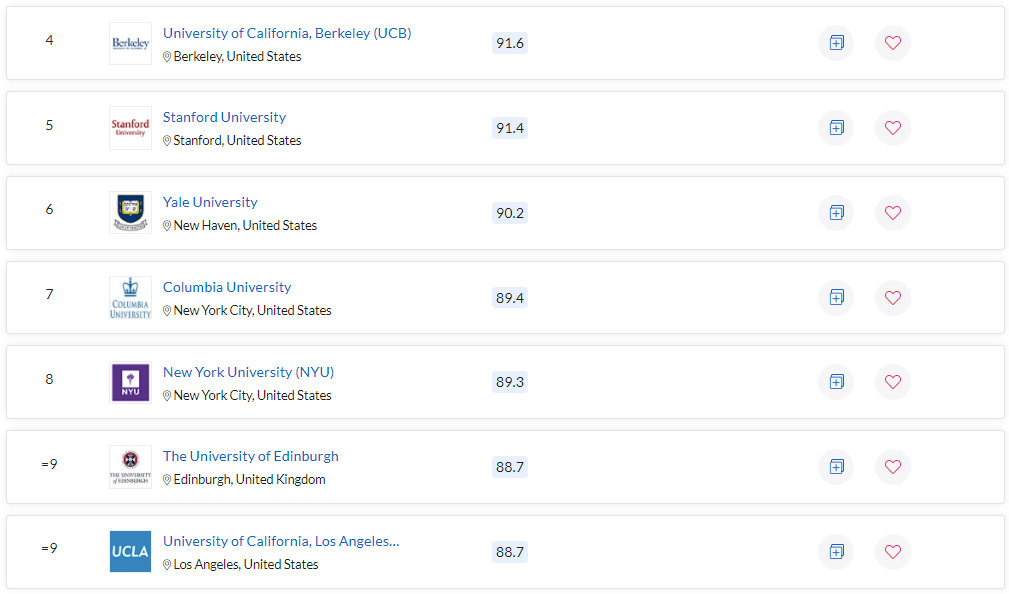Add Stanford University to compare list

pos(836,128)
